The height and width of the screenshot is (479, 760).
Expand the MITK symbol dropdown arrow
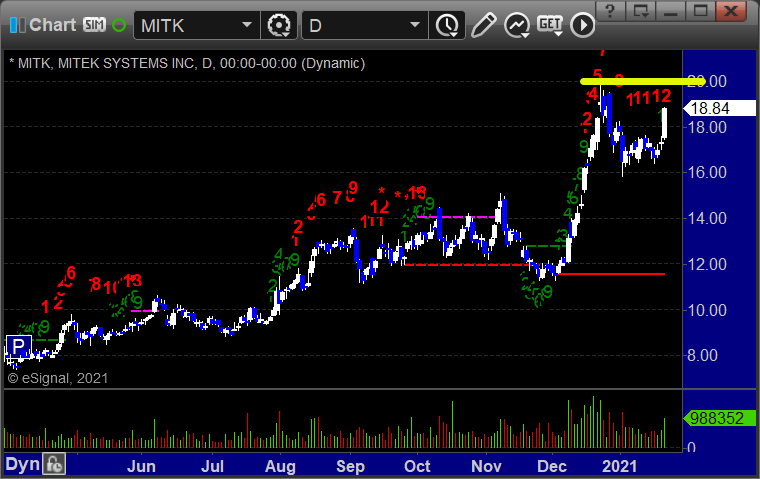pyautogui.click(x=247, y=24)
